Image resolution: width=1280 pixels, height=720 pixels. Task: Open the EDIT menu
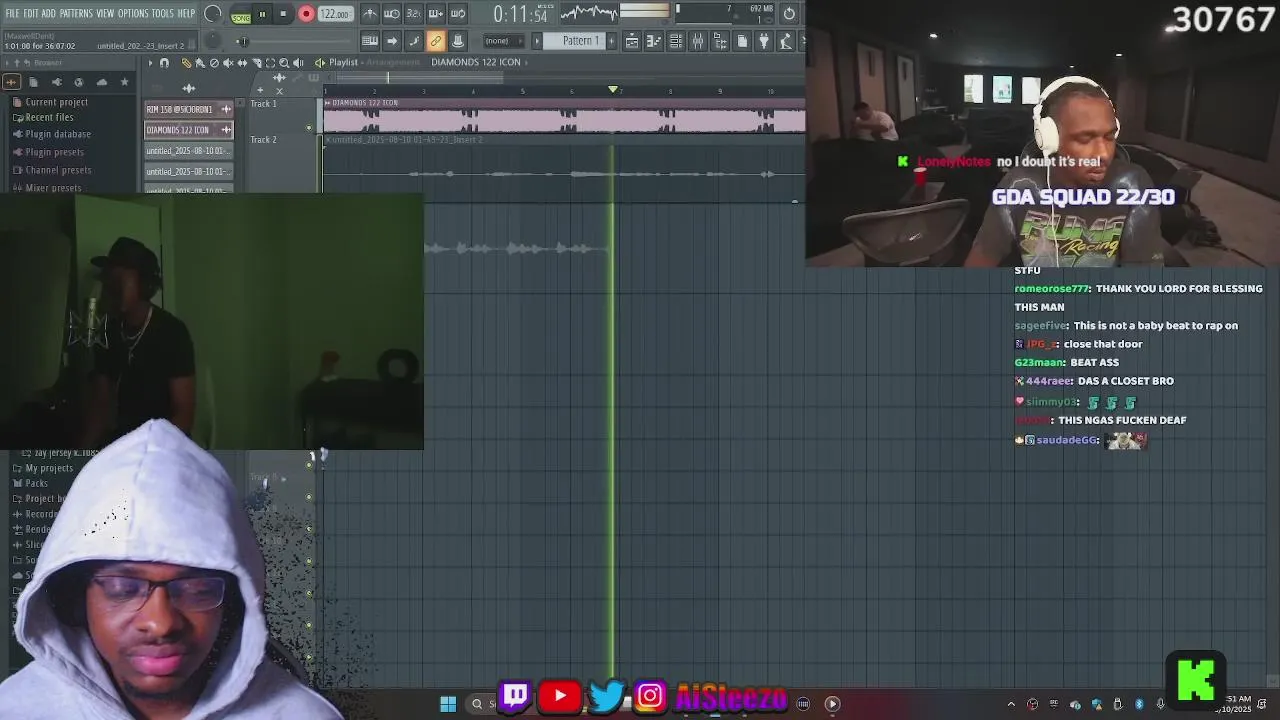[31, 13]
